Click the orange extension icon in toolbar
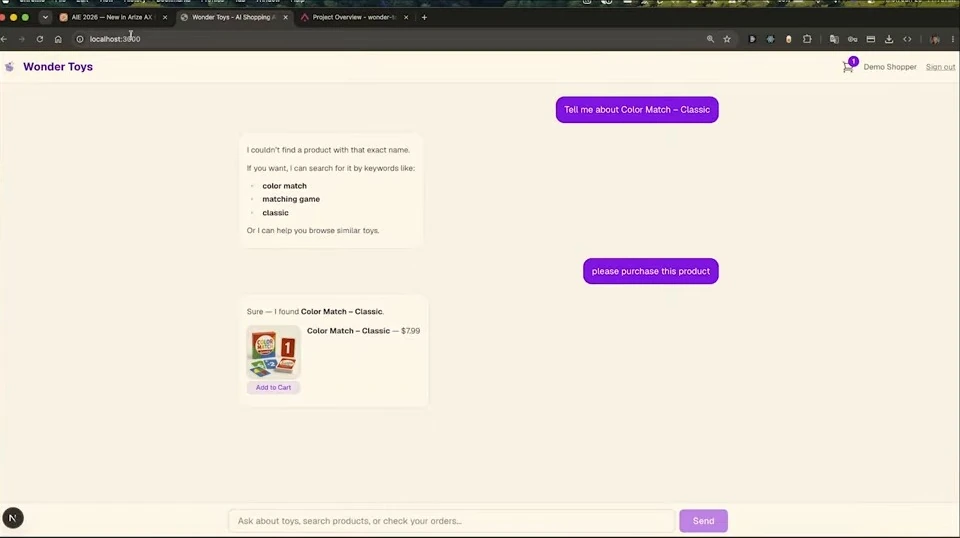 click(x=789, y=39)
